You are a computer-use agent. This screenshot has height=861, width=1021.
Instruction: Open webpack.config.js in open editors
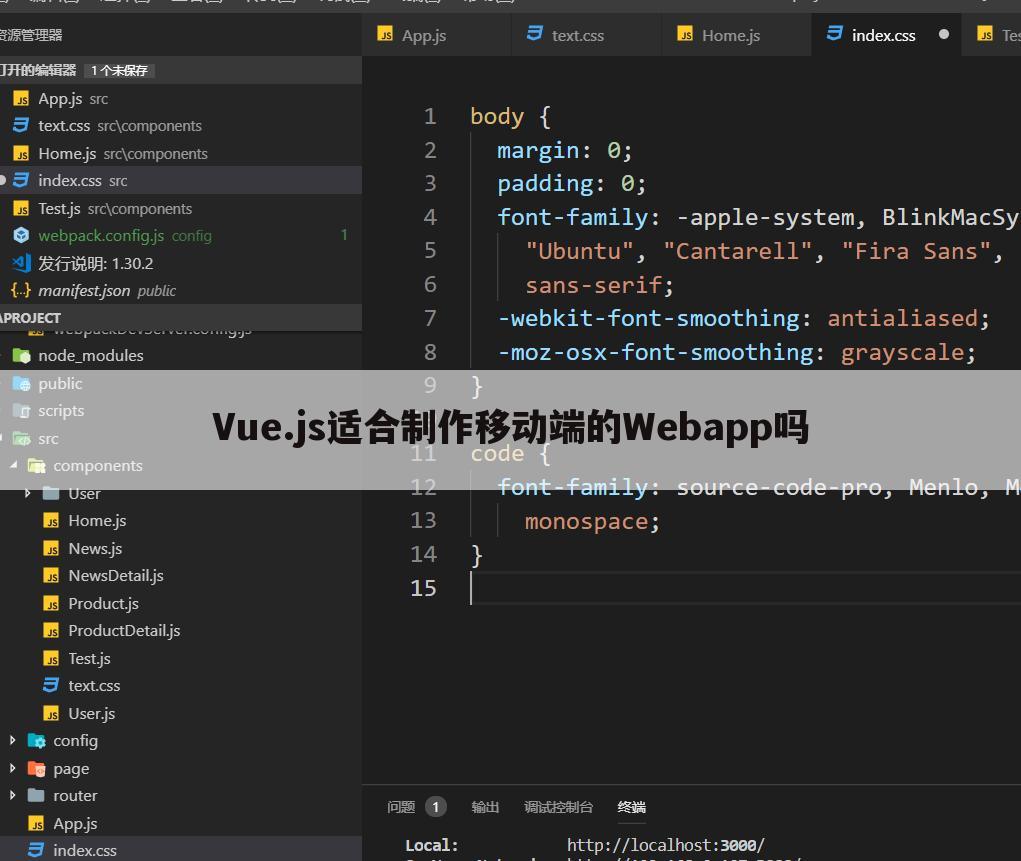[181, 236]
